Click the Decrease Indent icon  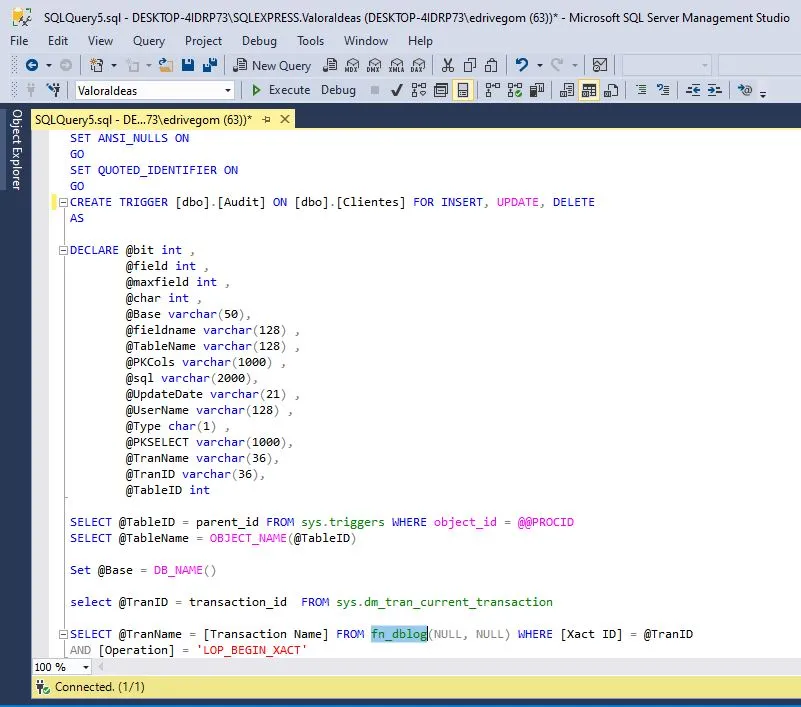pyautogui.click(x=693, y=90)
